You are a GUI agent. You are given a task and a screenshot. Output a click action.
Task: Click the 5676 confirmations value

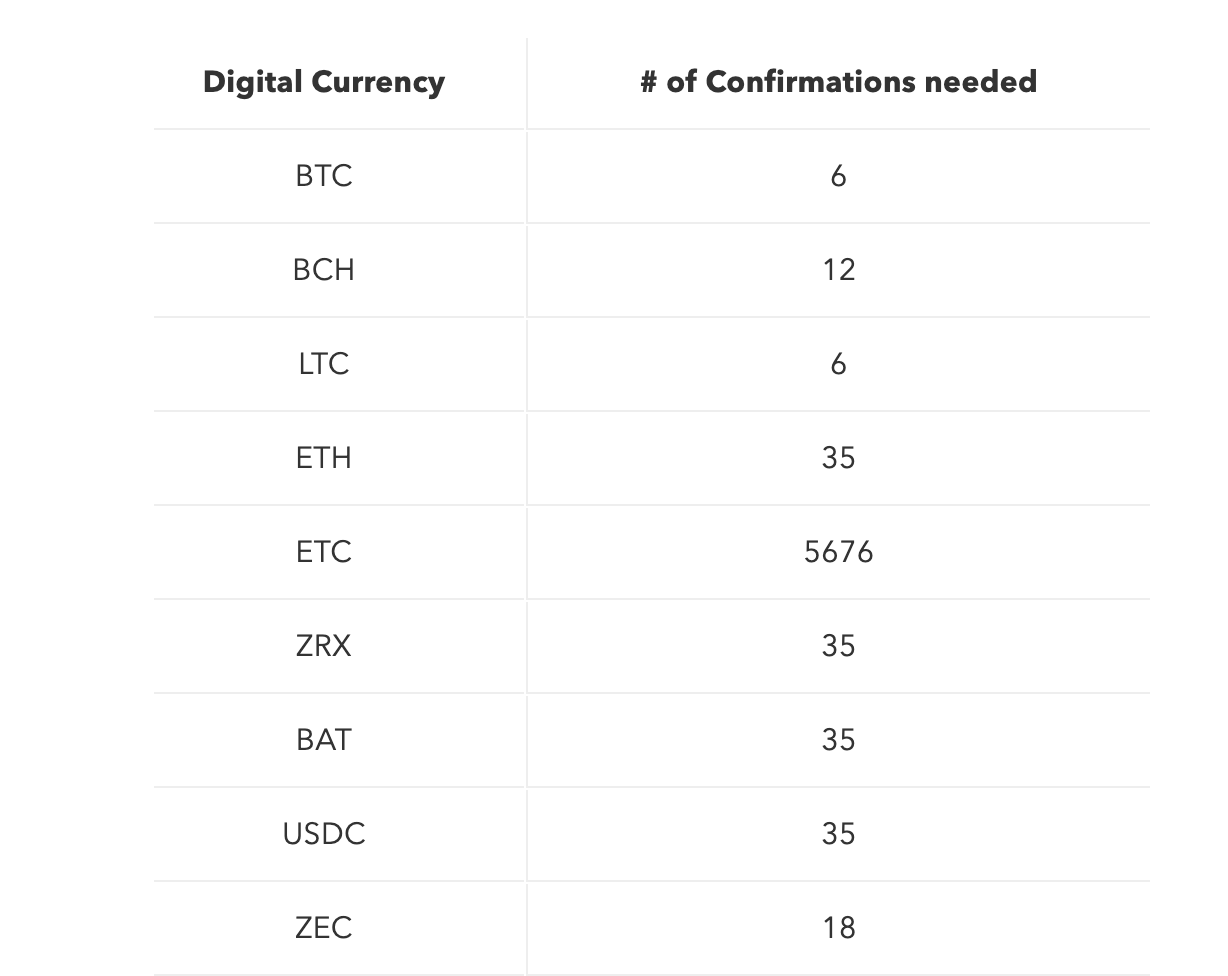coord(838,552)
